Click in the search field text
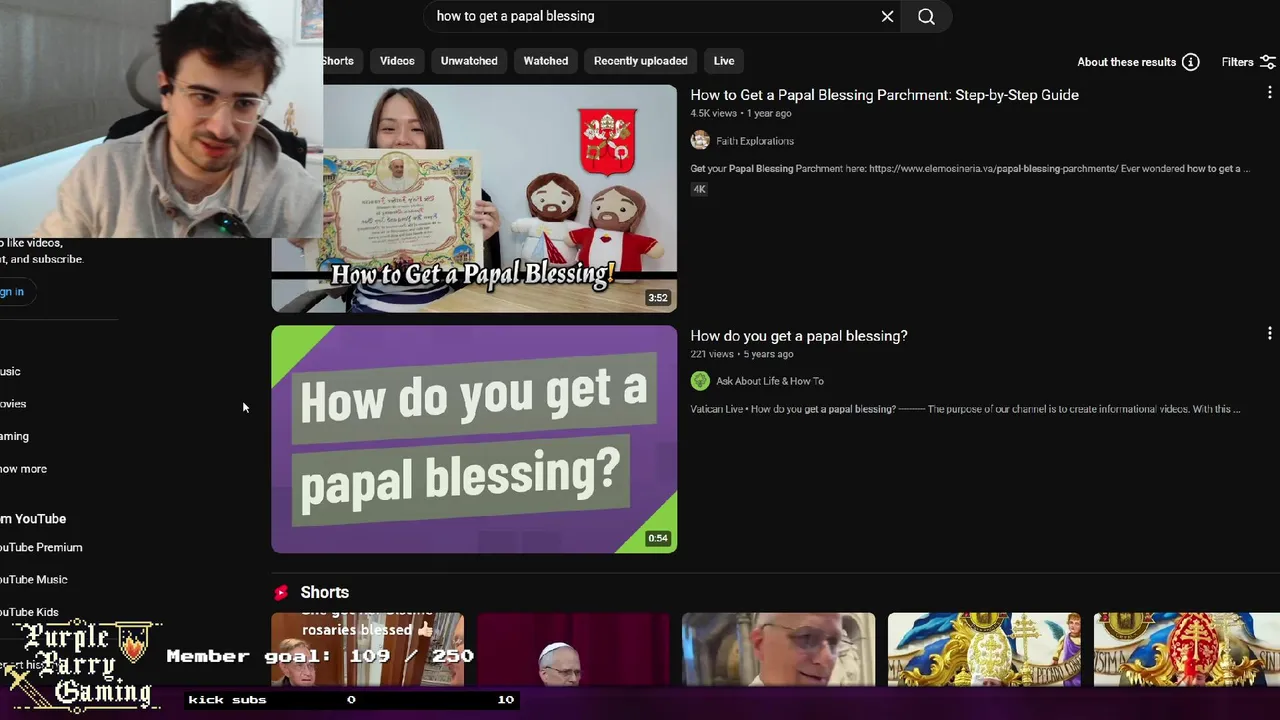 [515, 16]
